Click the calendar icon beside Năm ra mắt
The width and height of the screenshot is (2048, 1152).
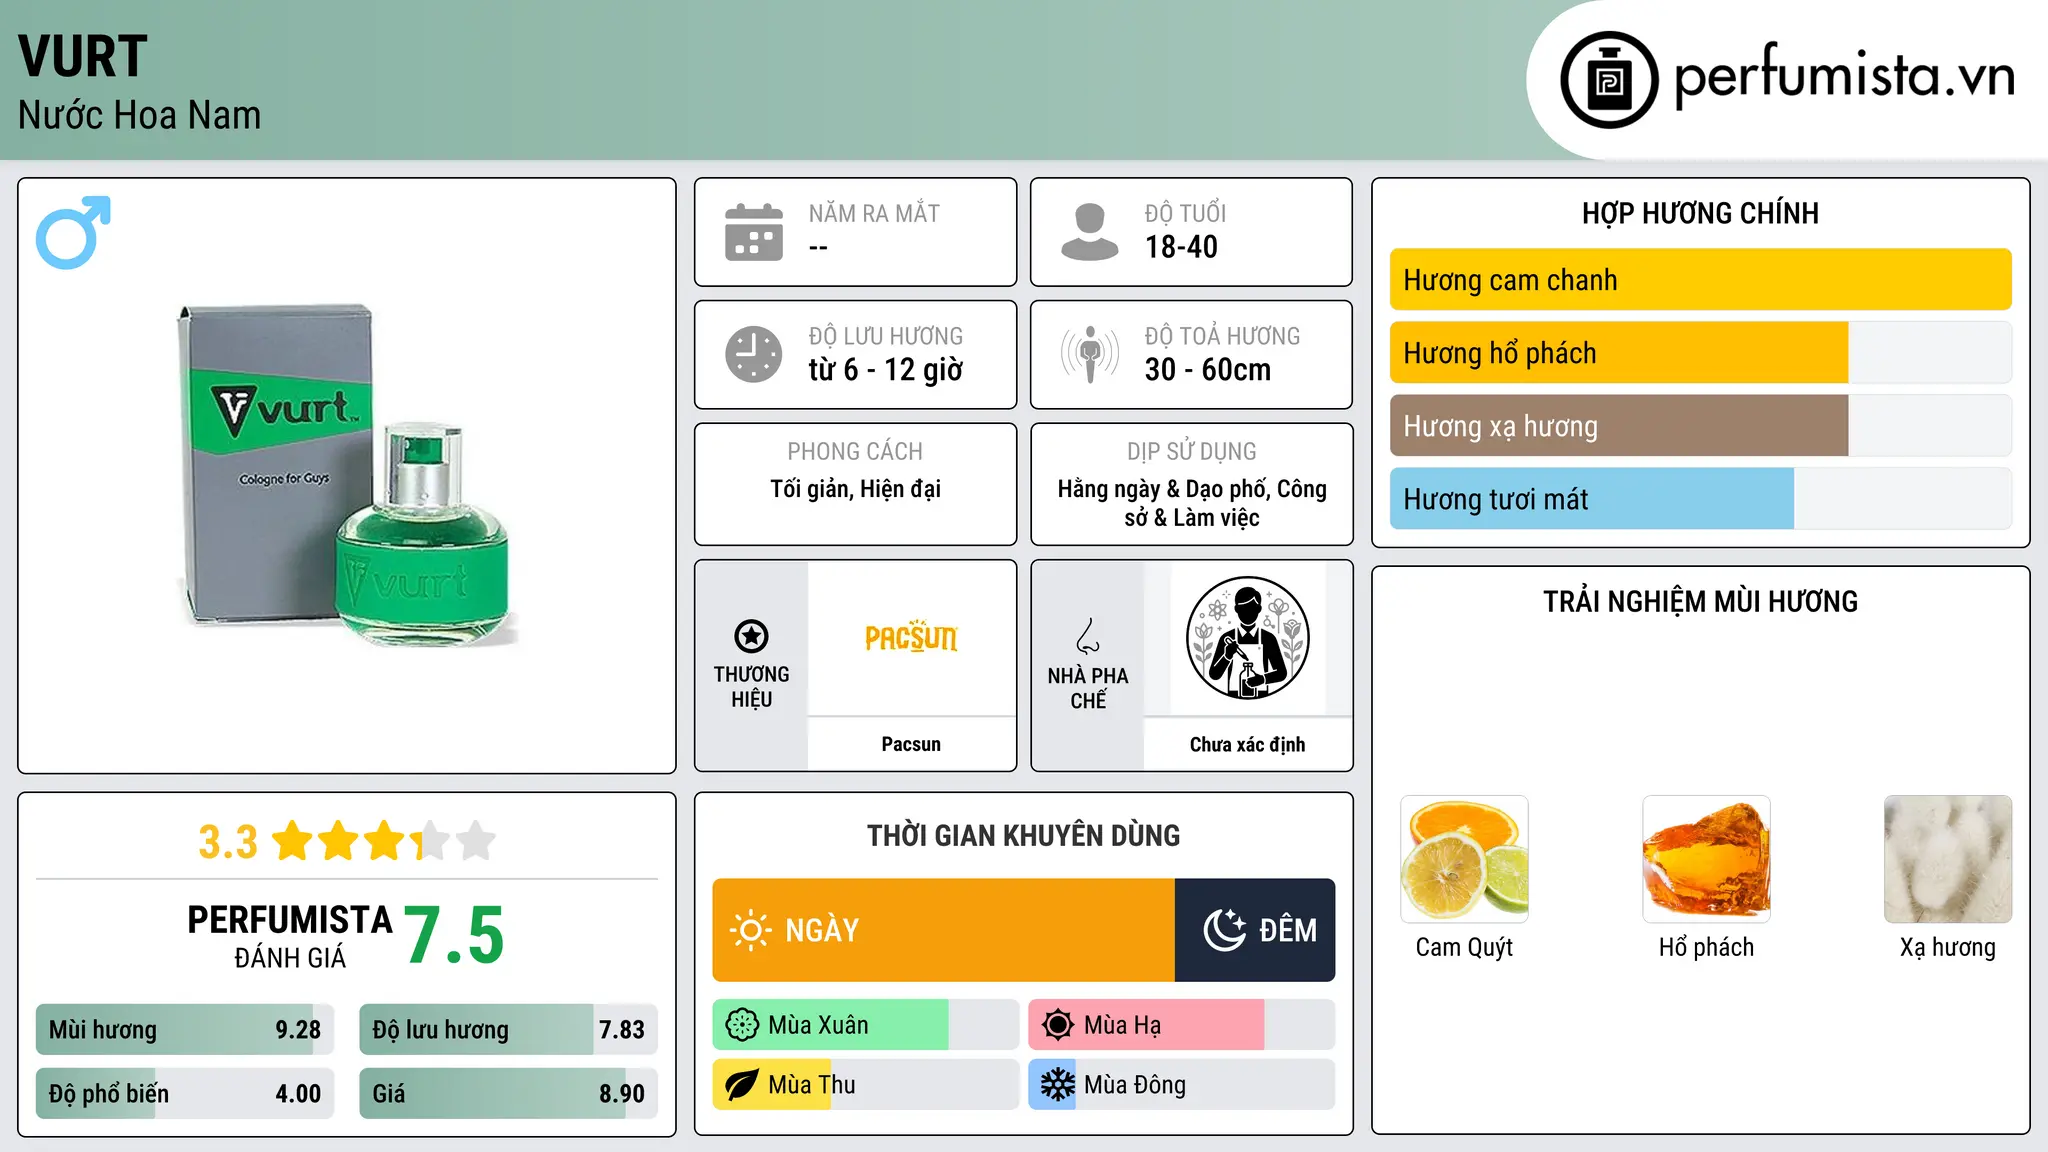[753, 232]
